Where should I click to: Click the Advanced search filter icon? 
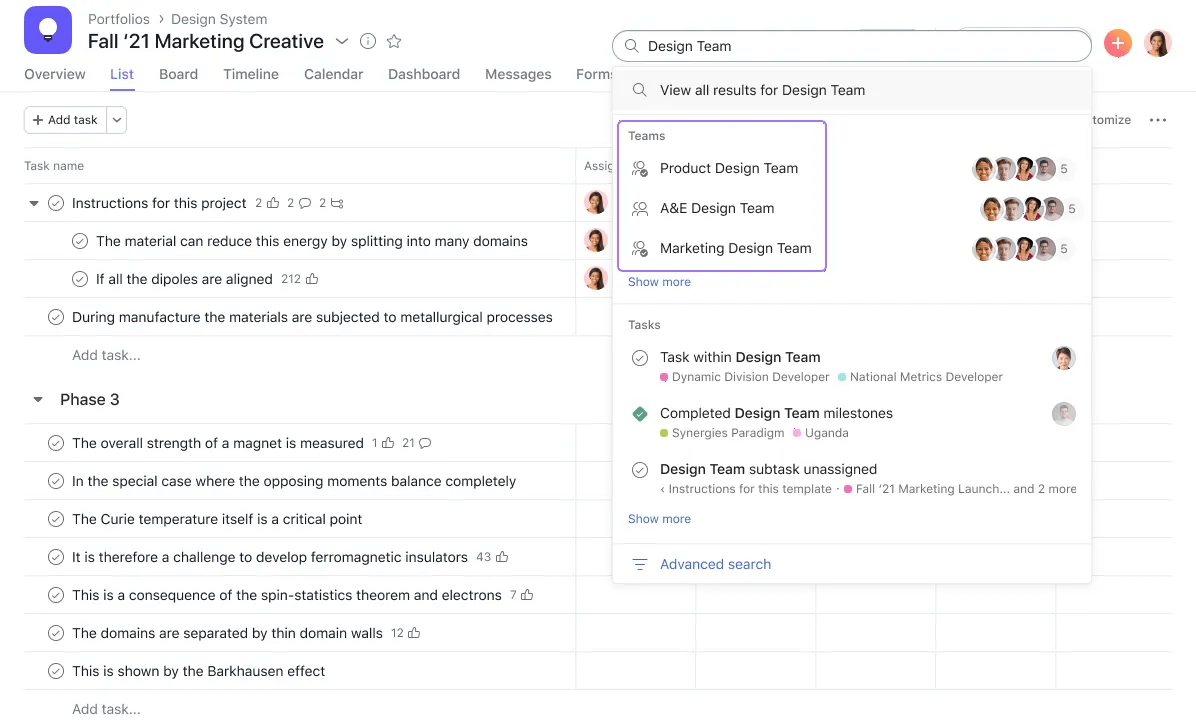[640, 565]
